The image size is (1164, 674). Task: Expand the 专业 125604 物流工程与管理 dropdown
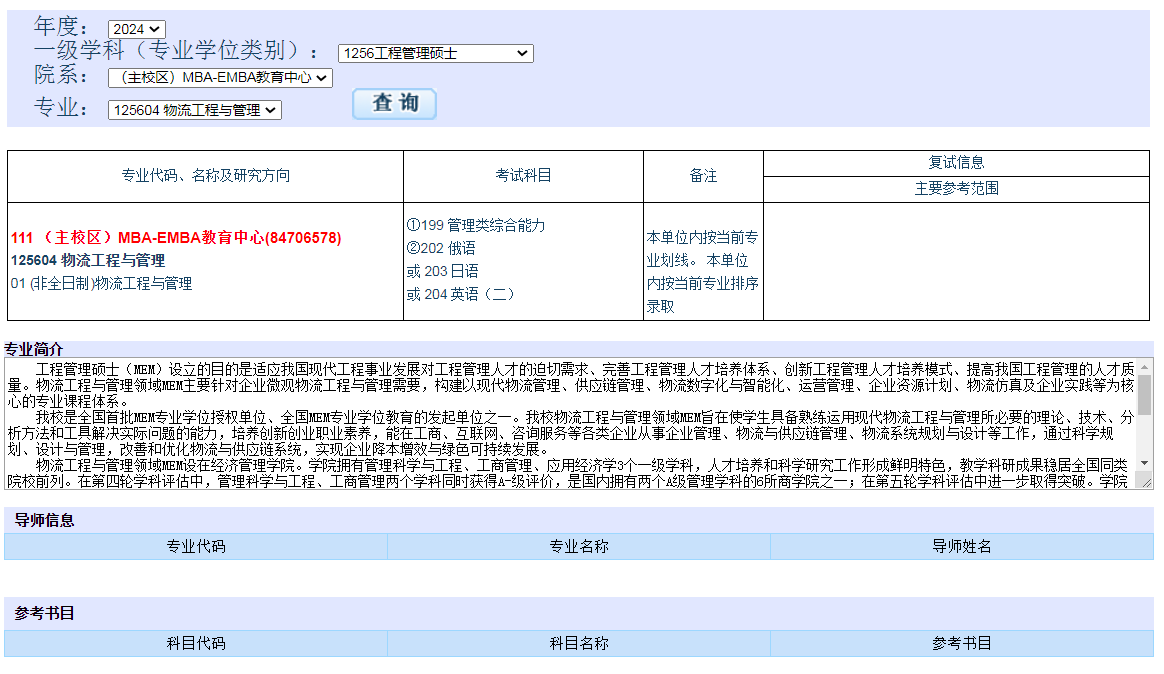click(194, 110)
